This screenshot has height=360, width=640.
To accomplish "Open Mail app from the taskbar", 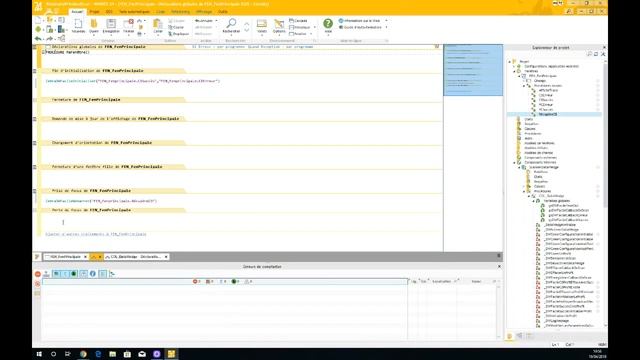I will [x=142, y=354].
